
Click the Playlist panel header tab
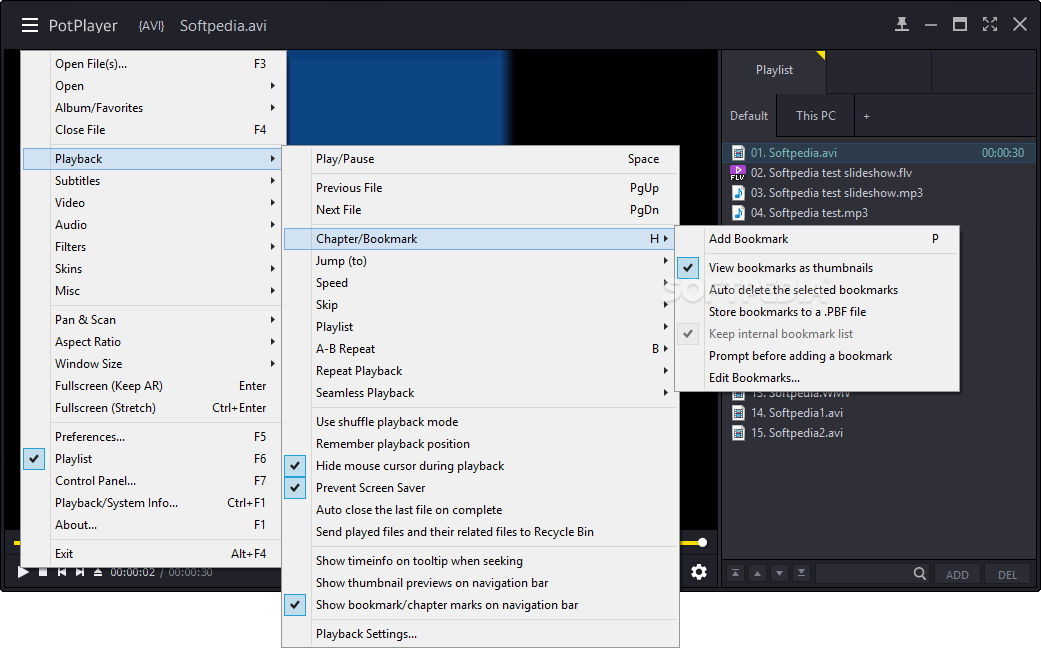tap(774, 70)
